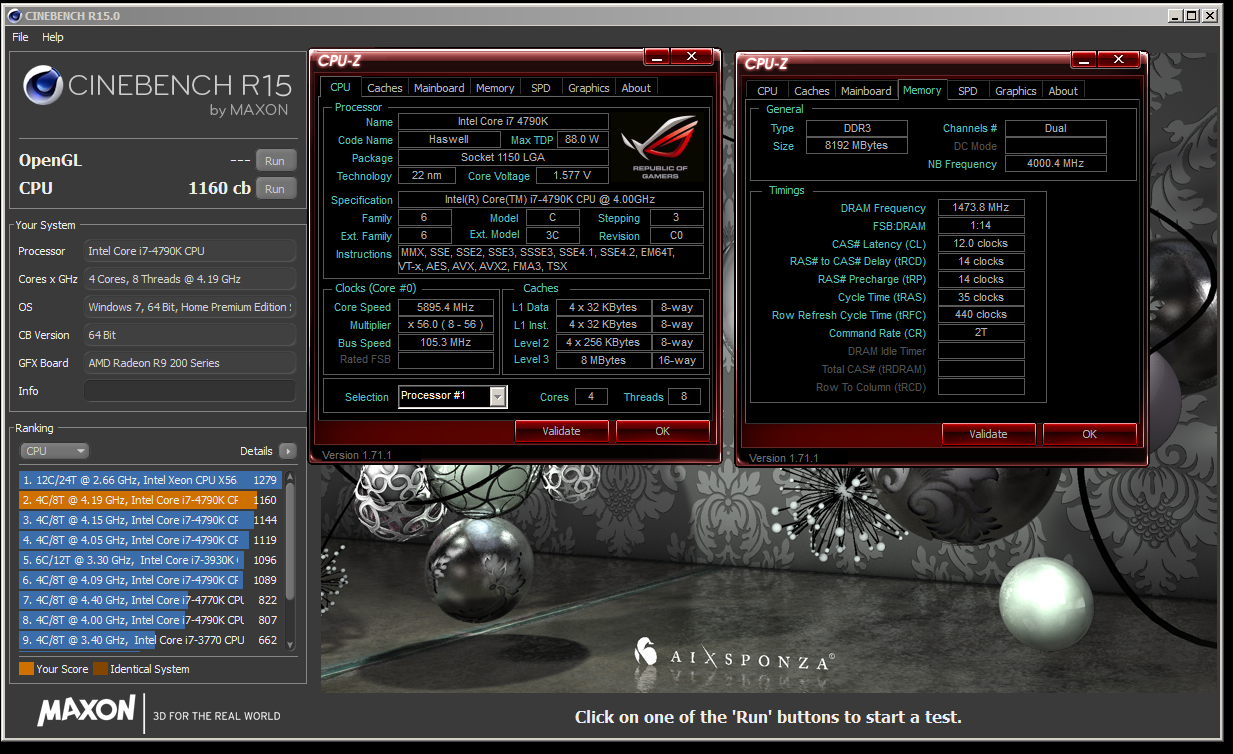This screenshot has width=1233, height=754.
Task: Click the ranking list scrollbar thumb
Action: coord(290,542)
